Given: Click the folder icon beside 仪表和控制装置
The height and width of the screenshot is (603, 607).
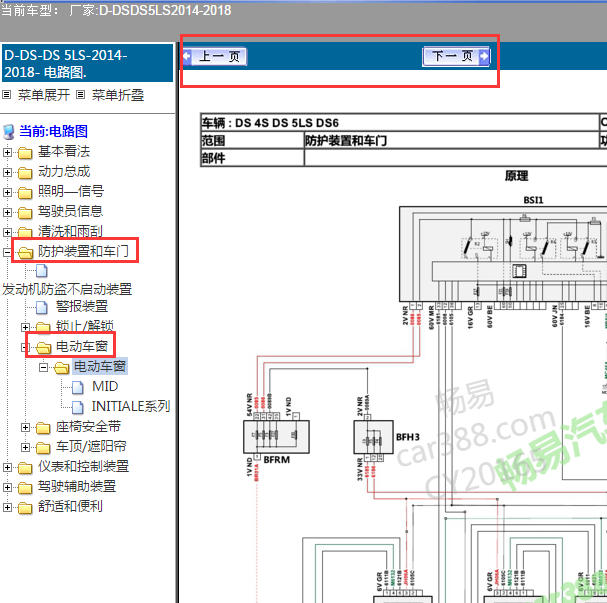Looking at the screenshot, I should click(25, 468).
